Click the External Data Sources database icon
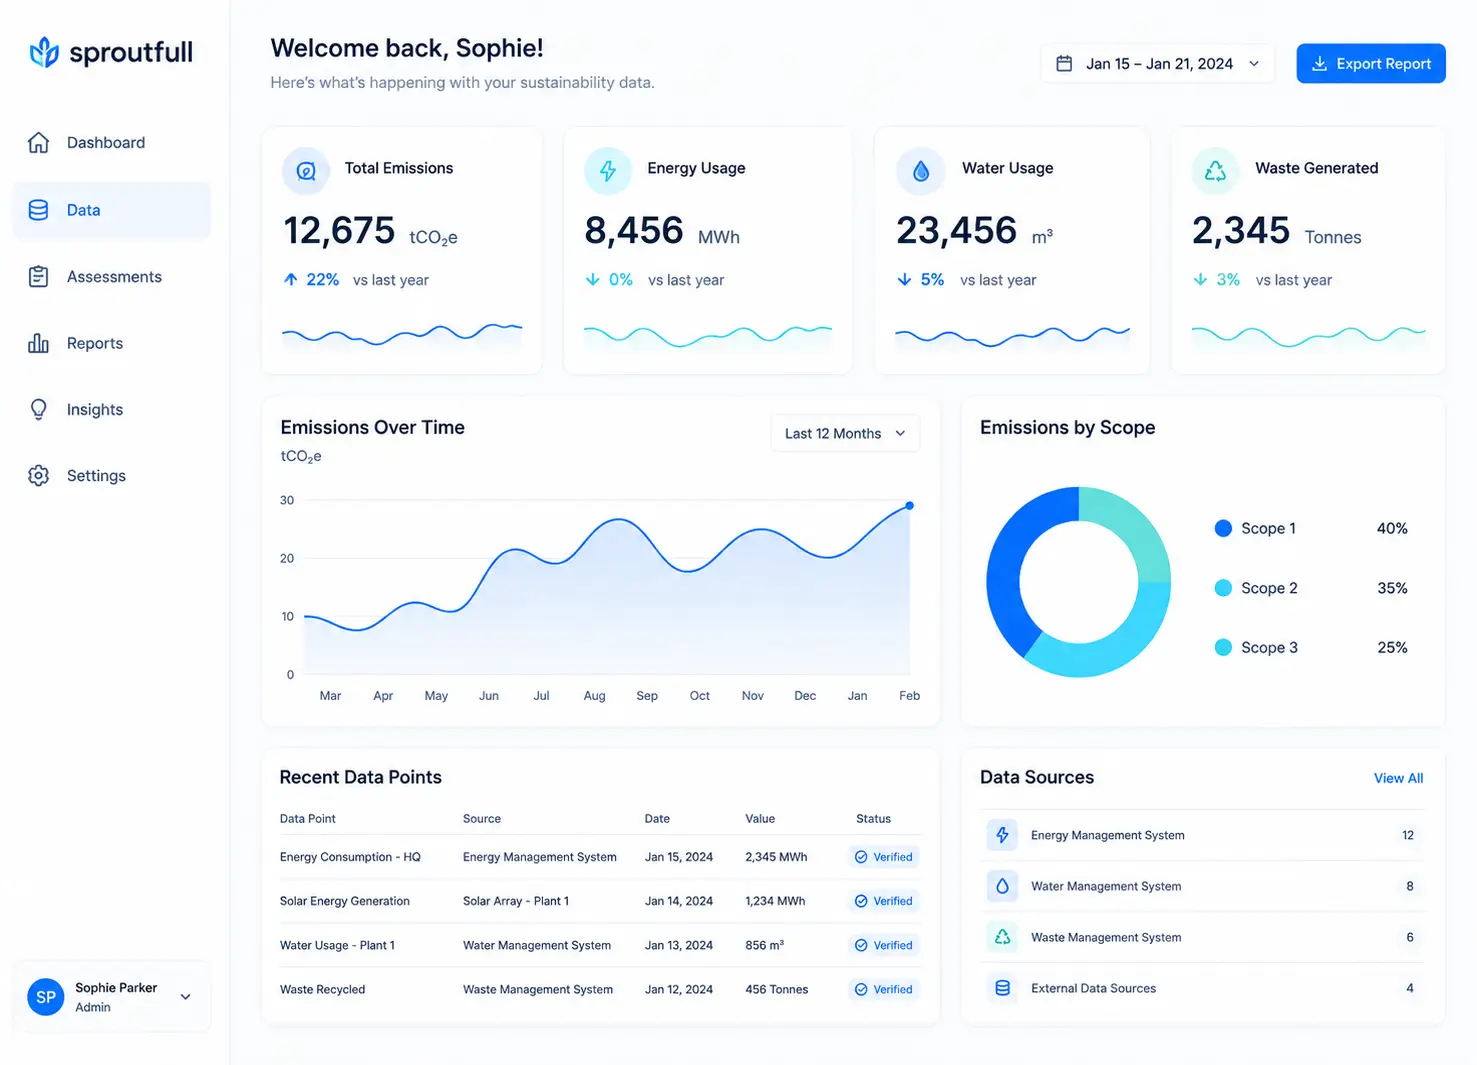Screen dimensions: 1477x1065 [1002, 988]
